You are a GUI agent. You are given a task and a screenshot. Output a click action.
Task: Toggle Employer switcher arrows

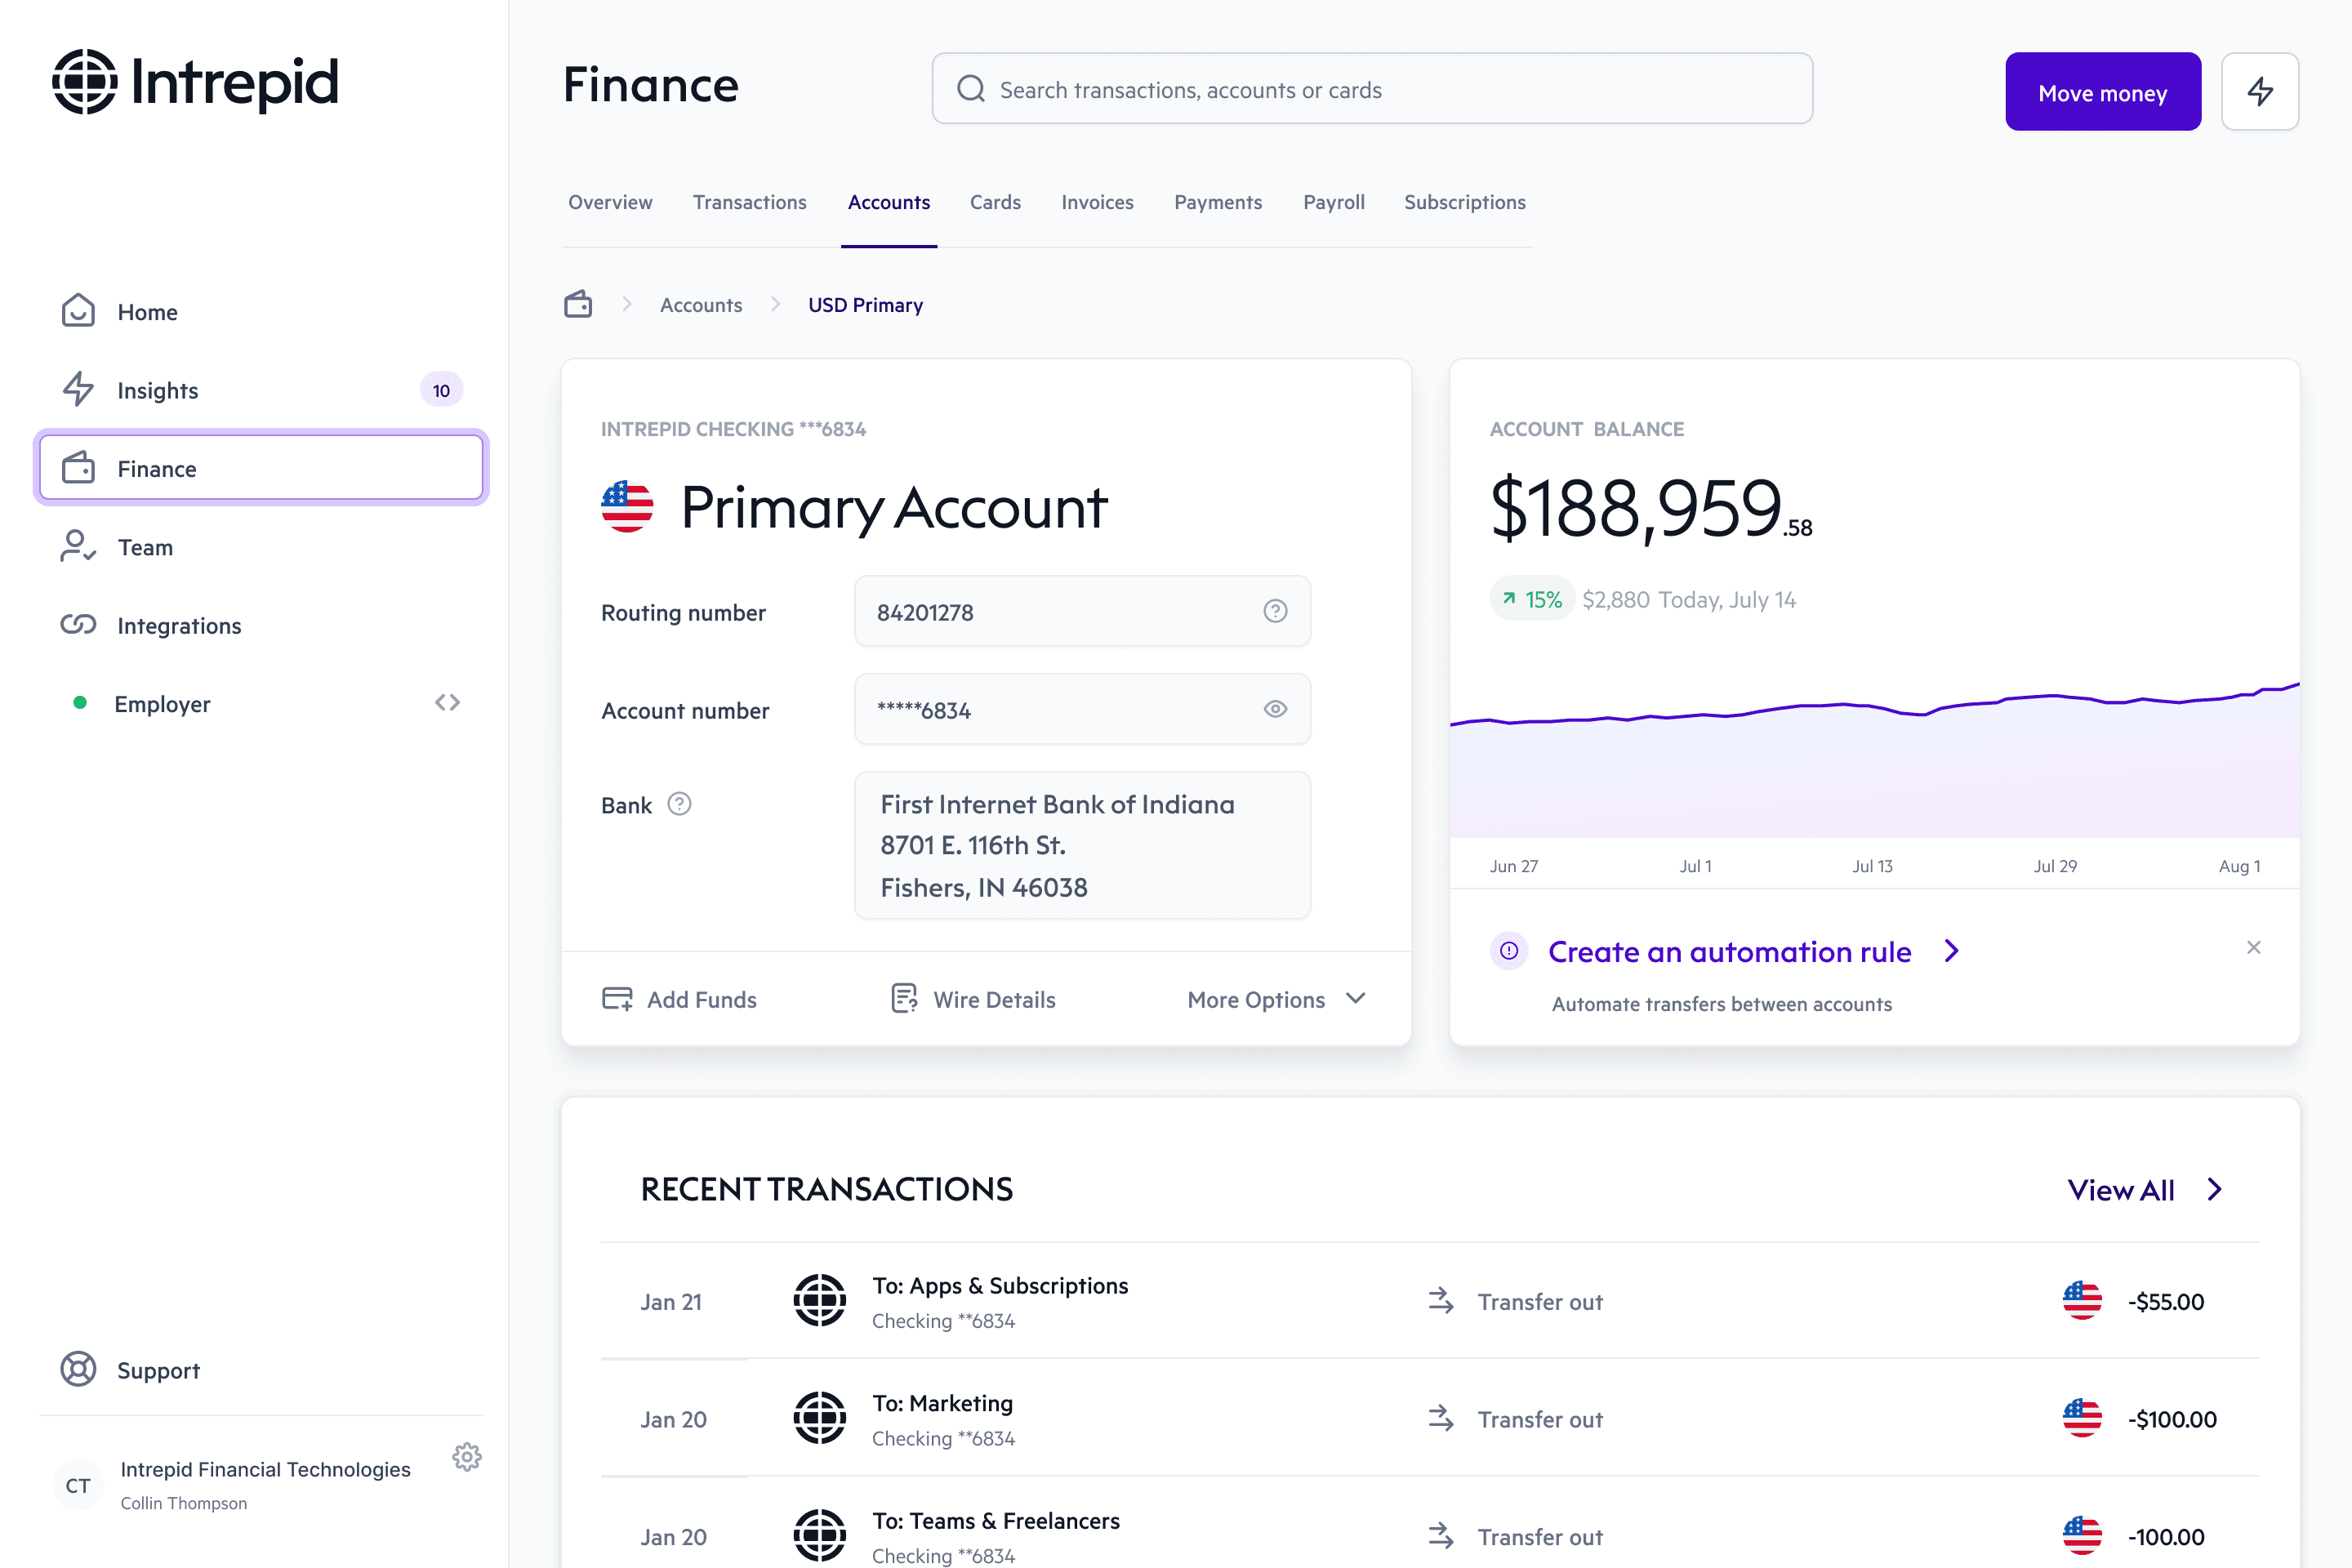coord(447,703)
